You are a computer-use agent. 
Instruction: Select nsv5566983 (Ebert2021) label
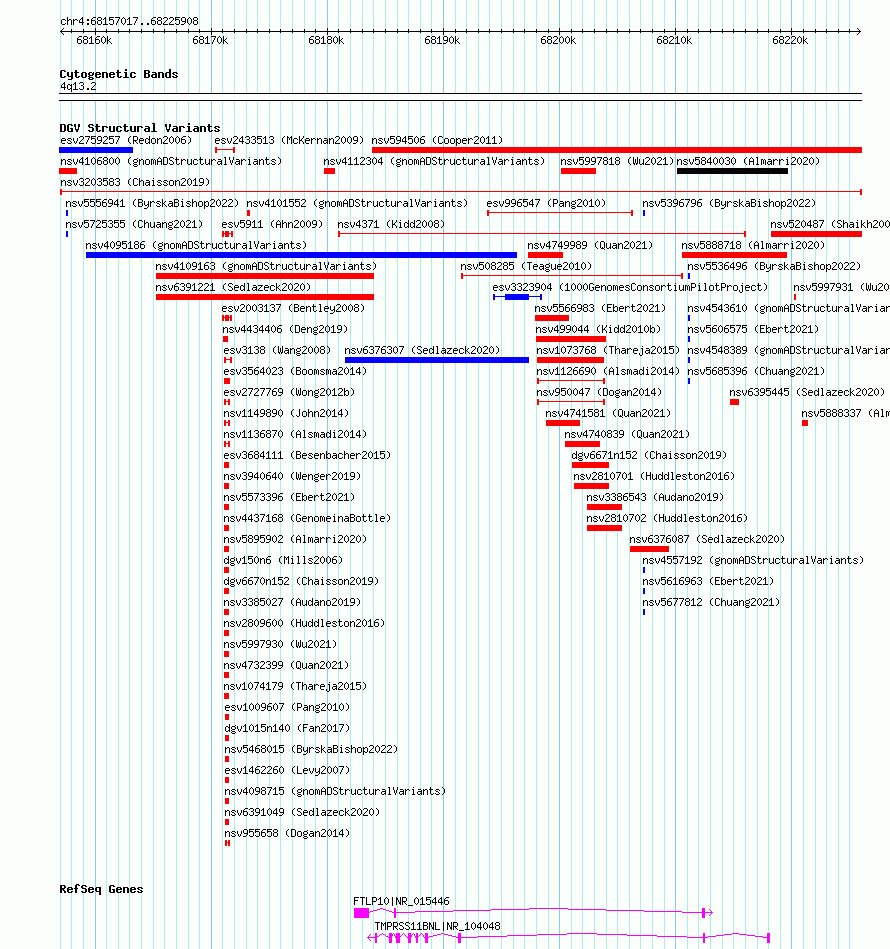coord(600,308)
